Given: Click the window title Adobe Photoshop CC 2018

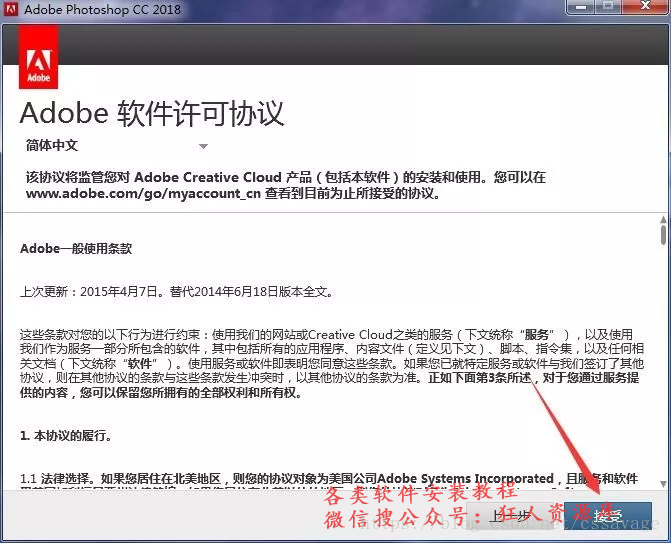Looking at the screenshot, I should pyautogui.click(x=103, y=9).
